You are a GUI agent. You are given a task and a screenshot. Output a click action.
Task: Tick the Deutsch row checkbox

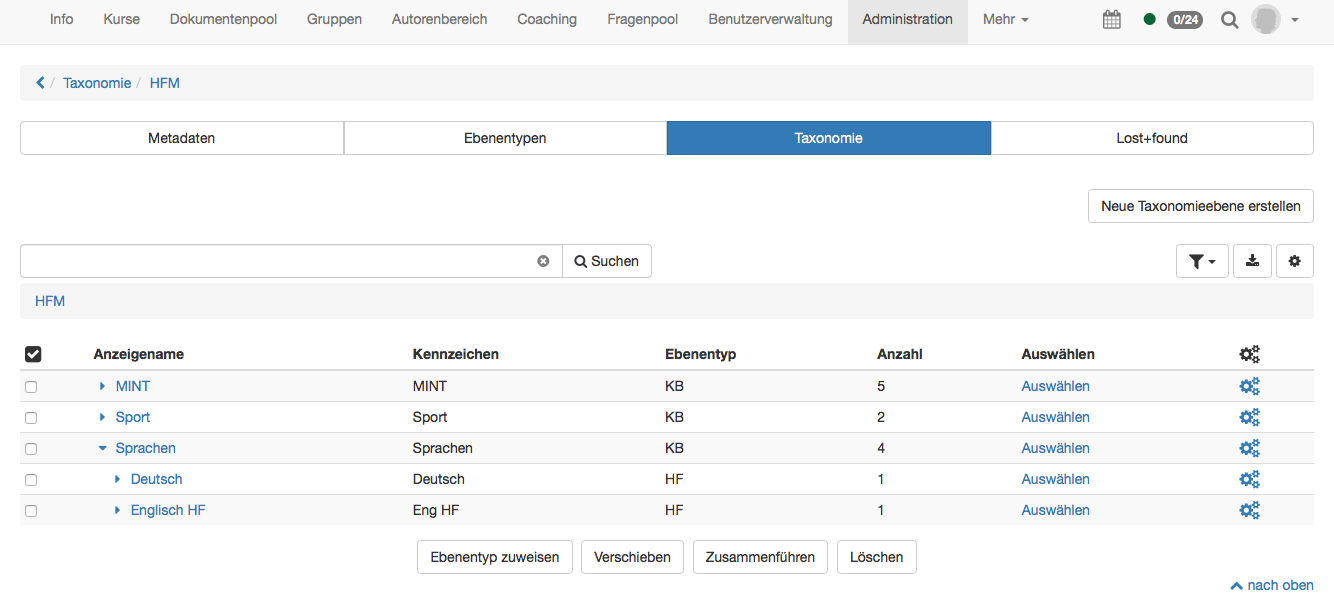31,480
